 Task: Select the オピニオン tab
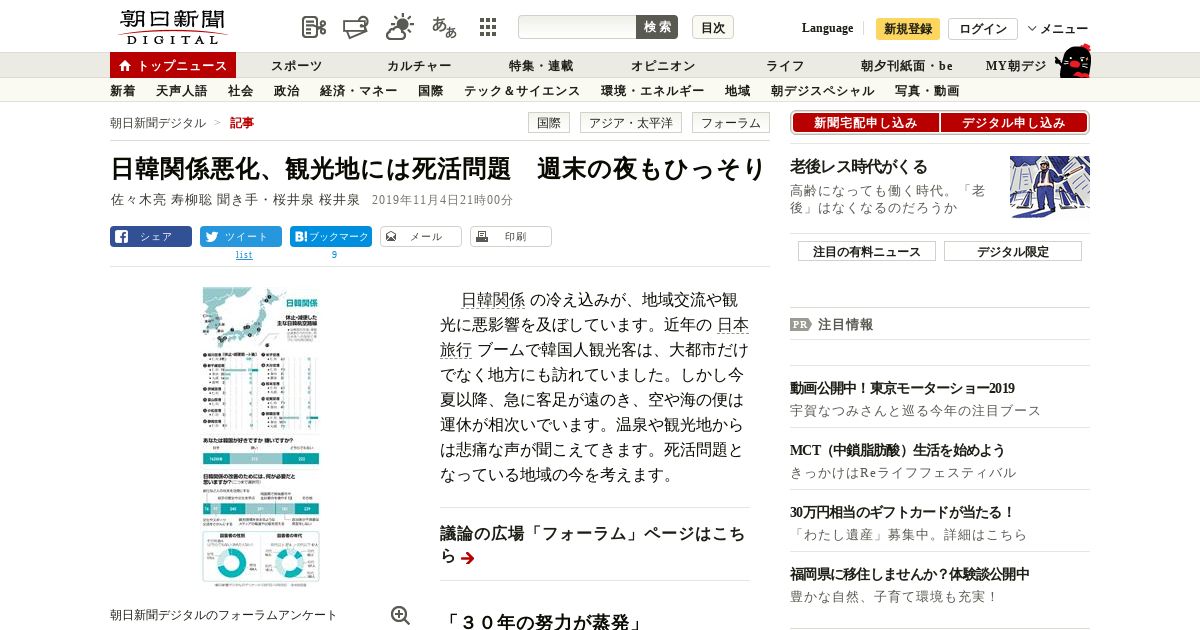tap(663, 66)
